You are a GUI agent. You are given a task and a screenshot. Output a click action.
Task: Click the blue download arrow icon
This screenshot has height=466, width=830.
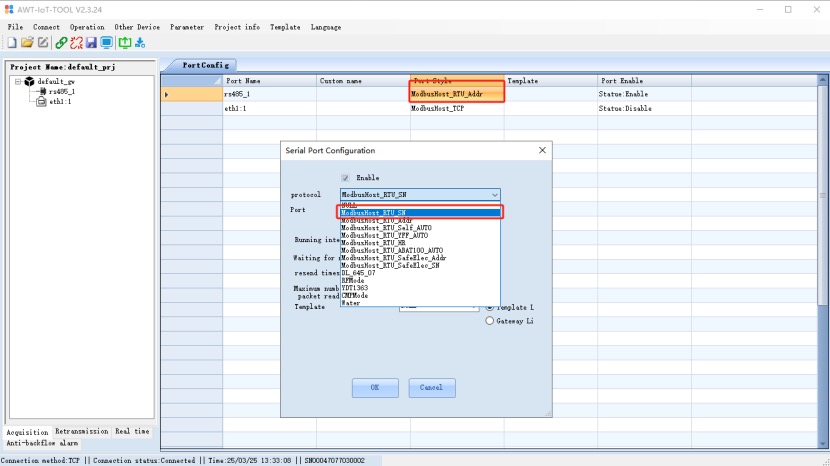tap(140, 43)
